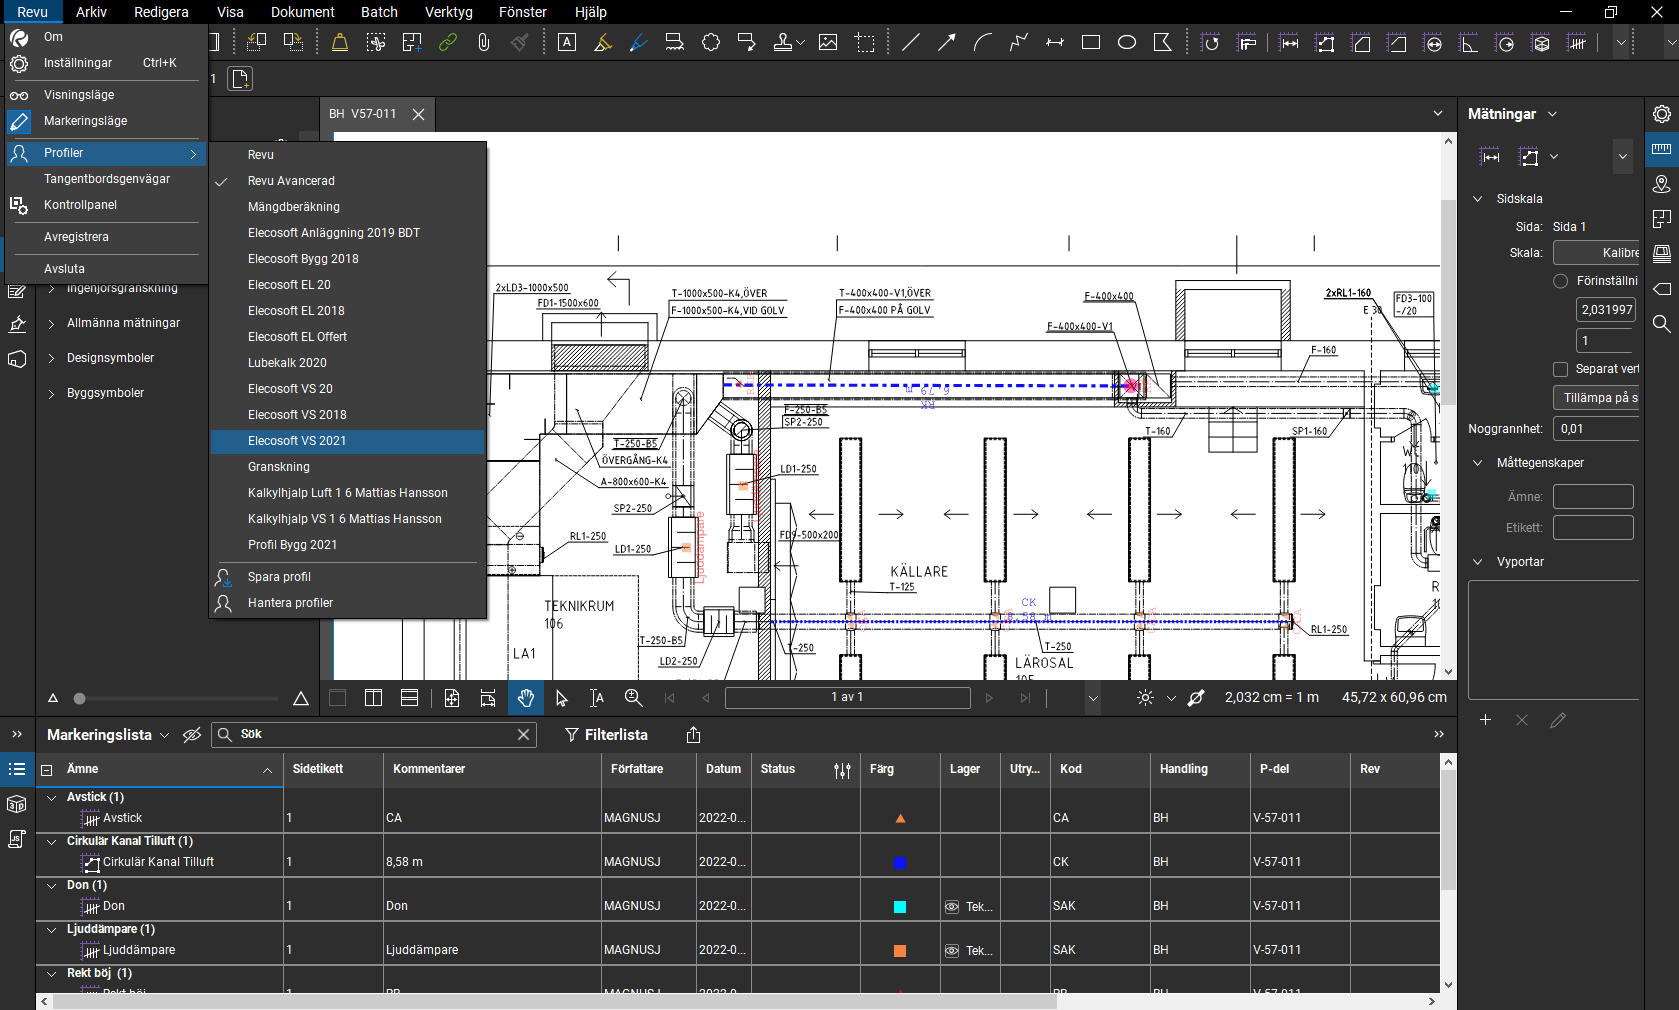Collapse the Sidskala section
This screenshot has width=1679, height=1010.
point(1478,199)
